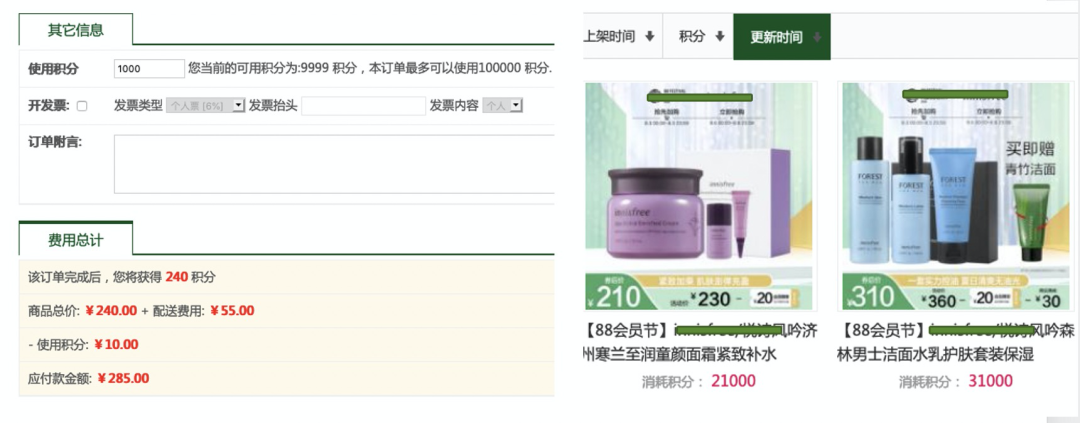Select the 费用总计 tab
Image resolution: width=1080 pixels, height=423 pixels.
click(76, 240)
